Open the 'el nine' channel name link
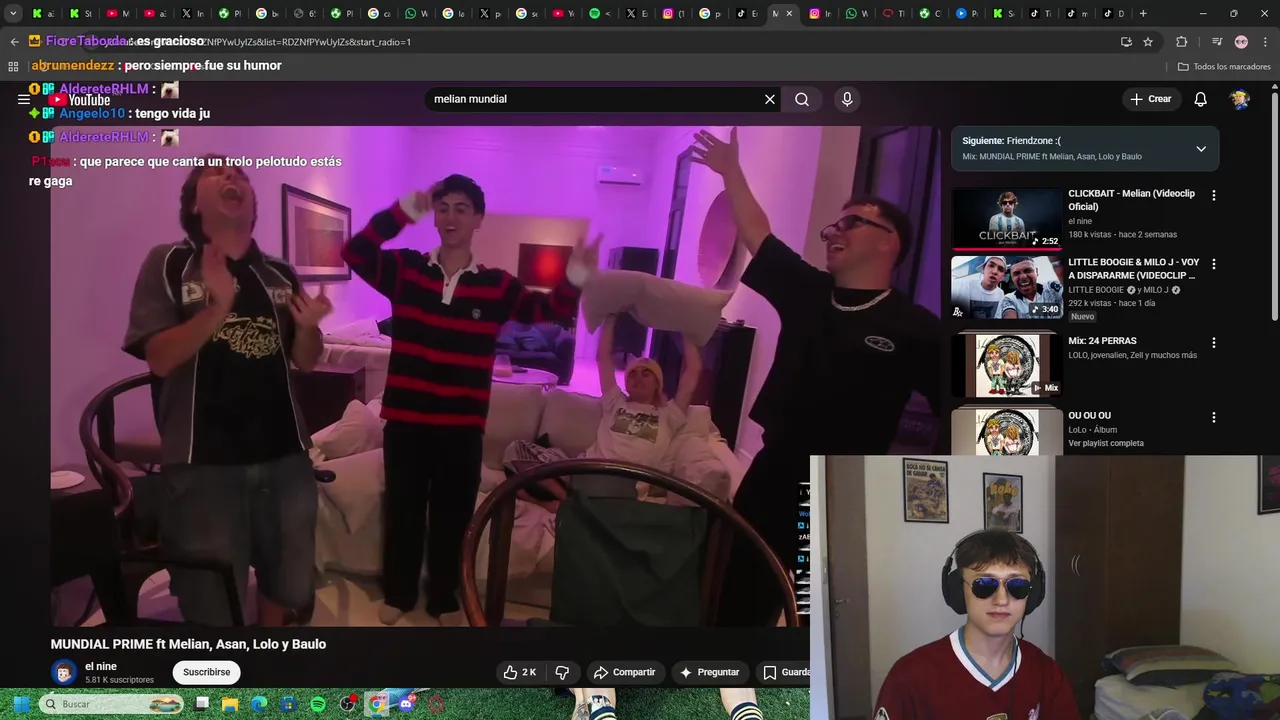 point(101,666)
